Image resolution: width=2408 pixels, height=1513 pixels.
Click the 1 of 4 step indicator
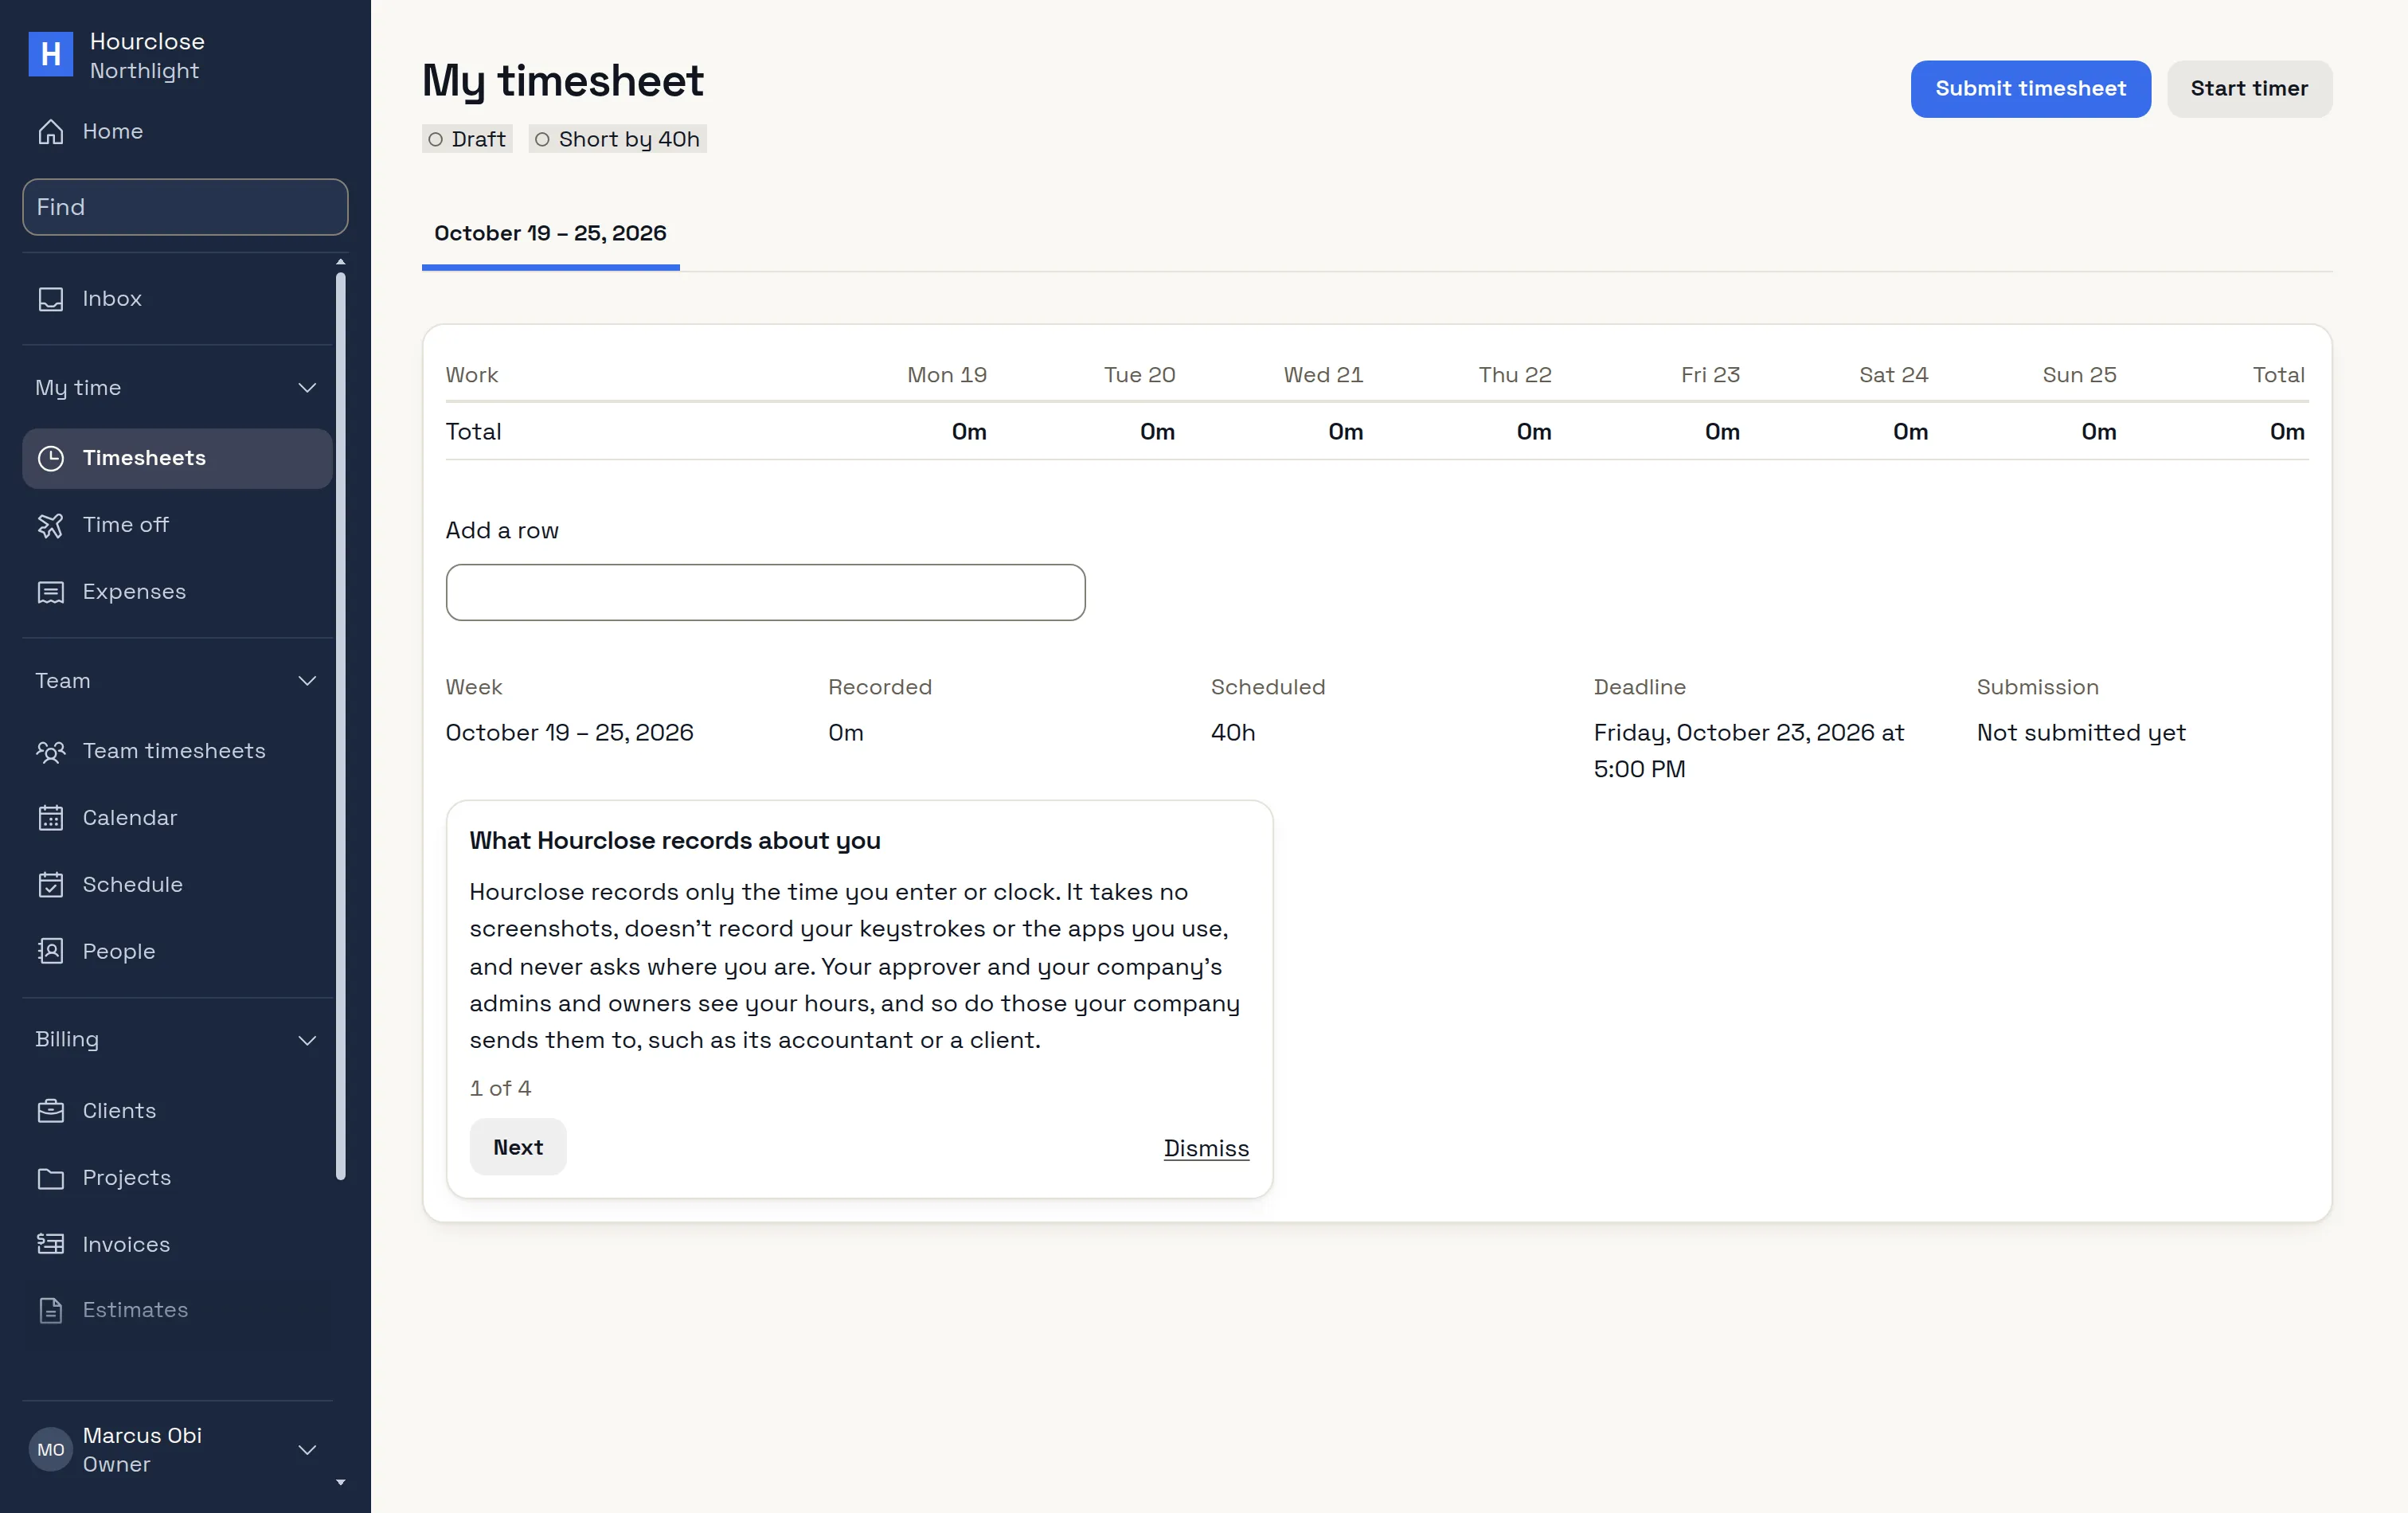click(x=500, y=1088)
